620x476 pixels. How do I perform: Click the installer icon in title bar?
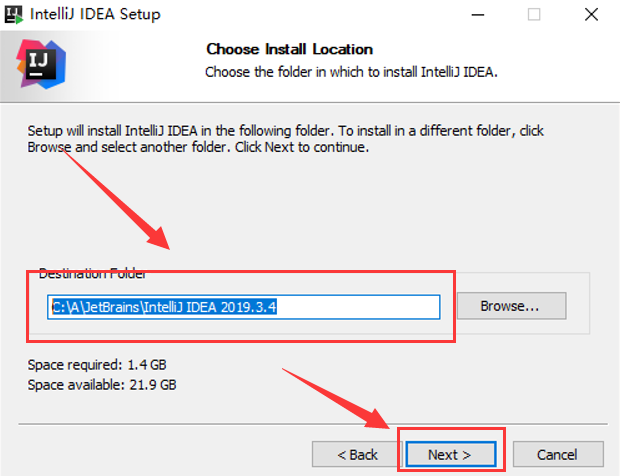pyautogui.click(x=13, y=15)
